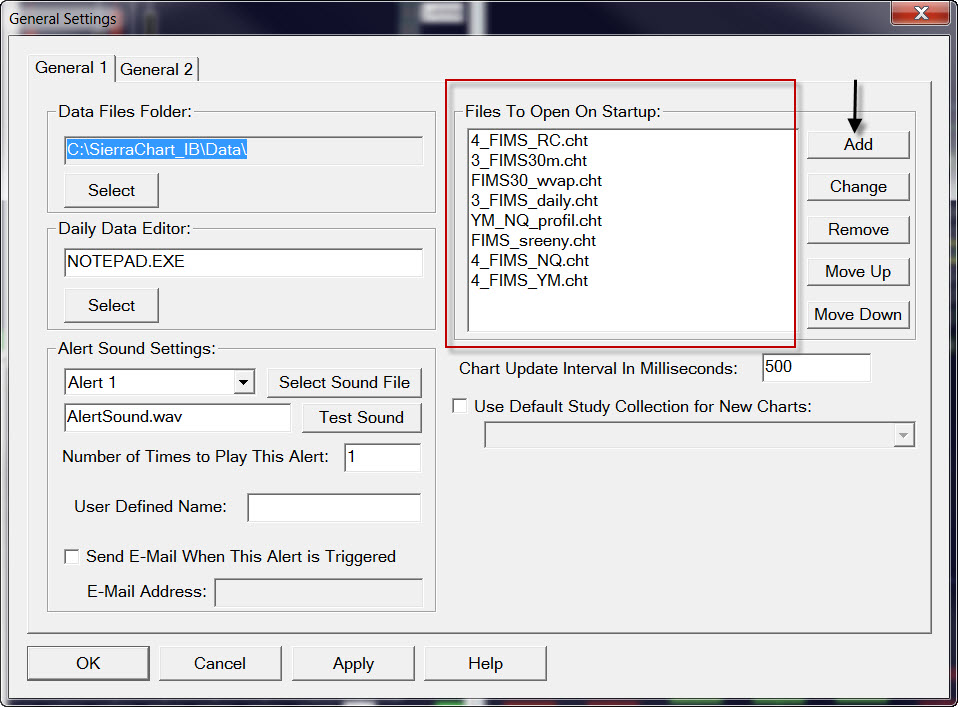Click the E-Mail Address field

click(x=318, y=592)
